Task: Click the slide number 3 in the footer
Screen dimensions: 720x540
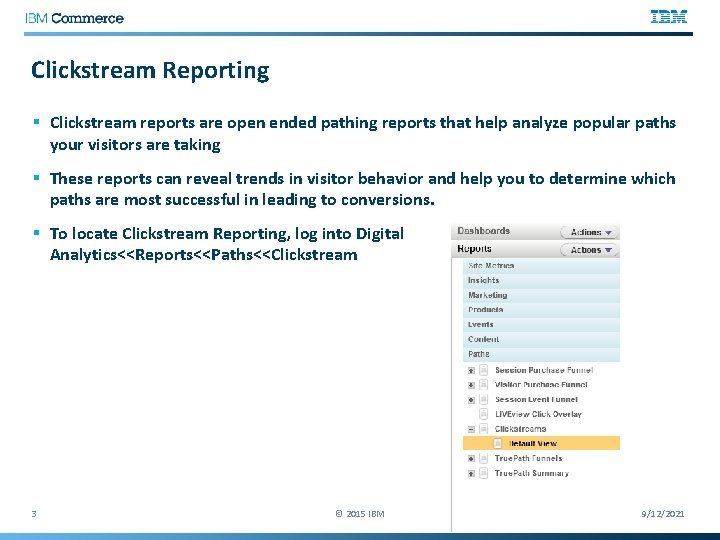Action: tap(34, 514)
